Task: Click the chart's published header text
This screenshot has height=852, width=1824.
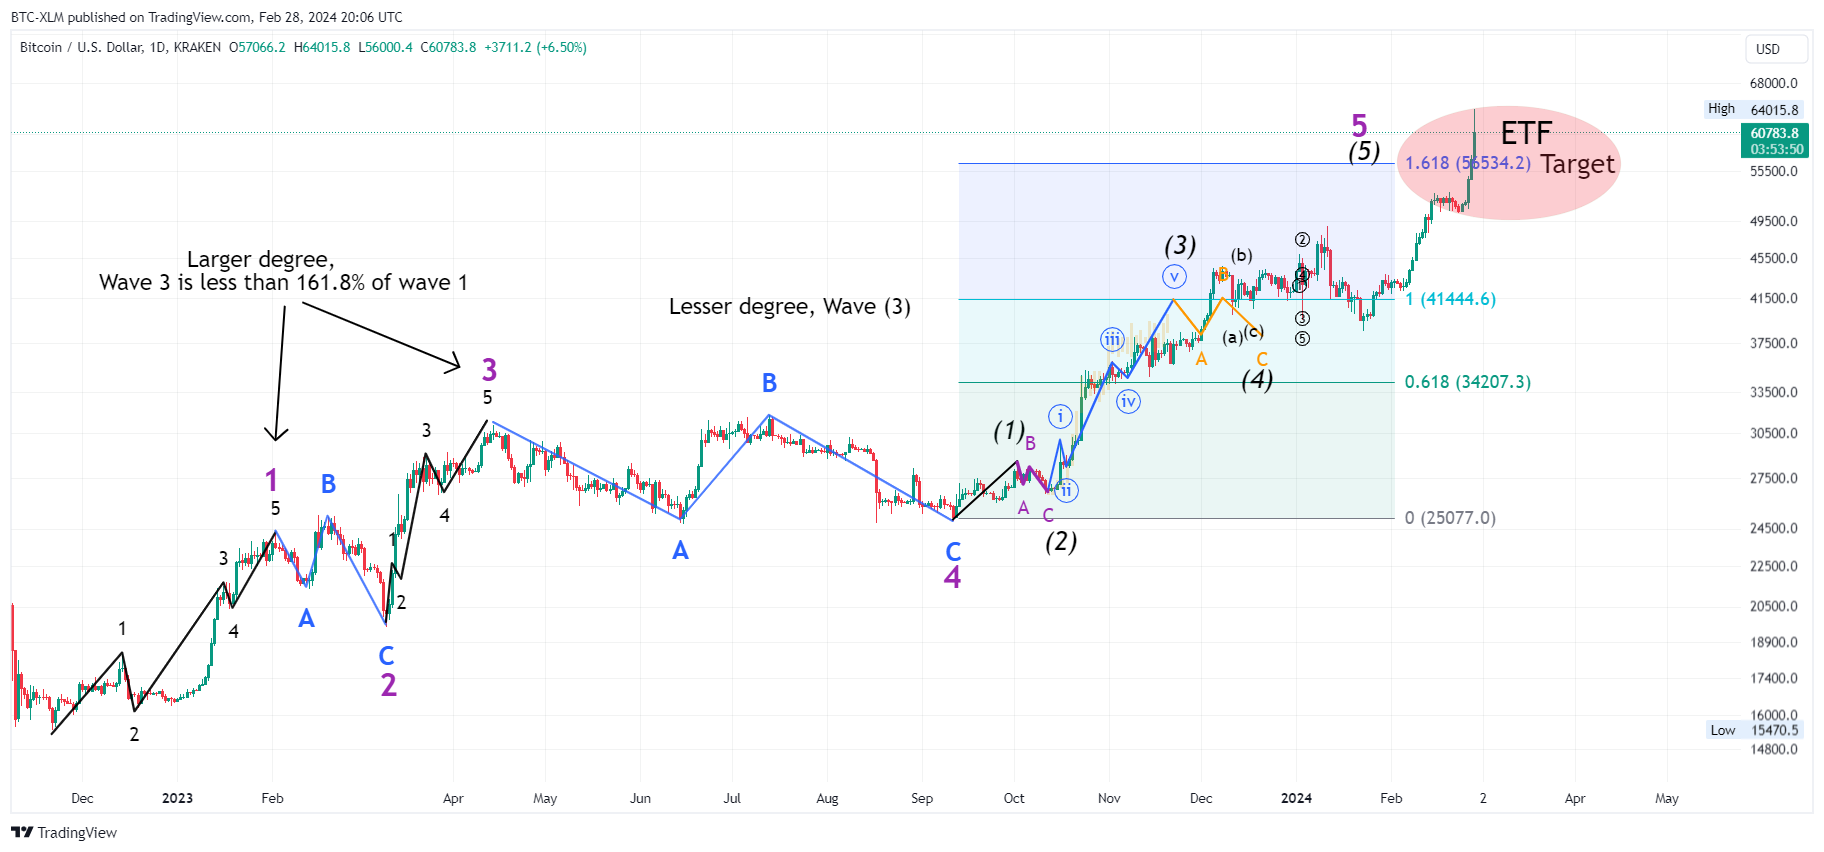Action: click(x=207, y=17)
